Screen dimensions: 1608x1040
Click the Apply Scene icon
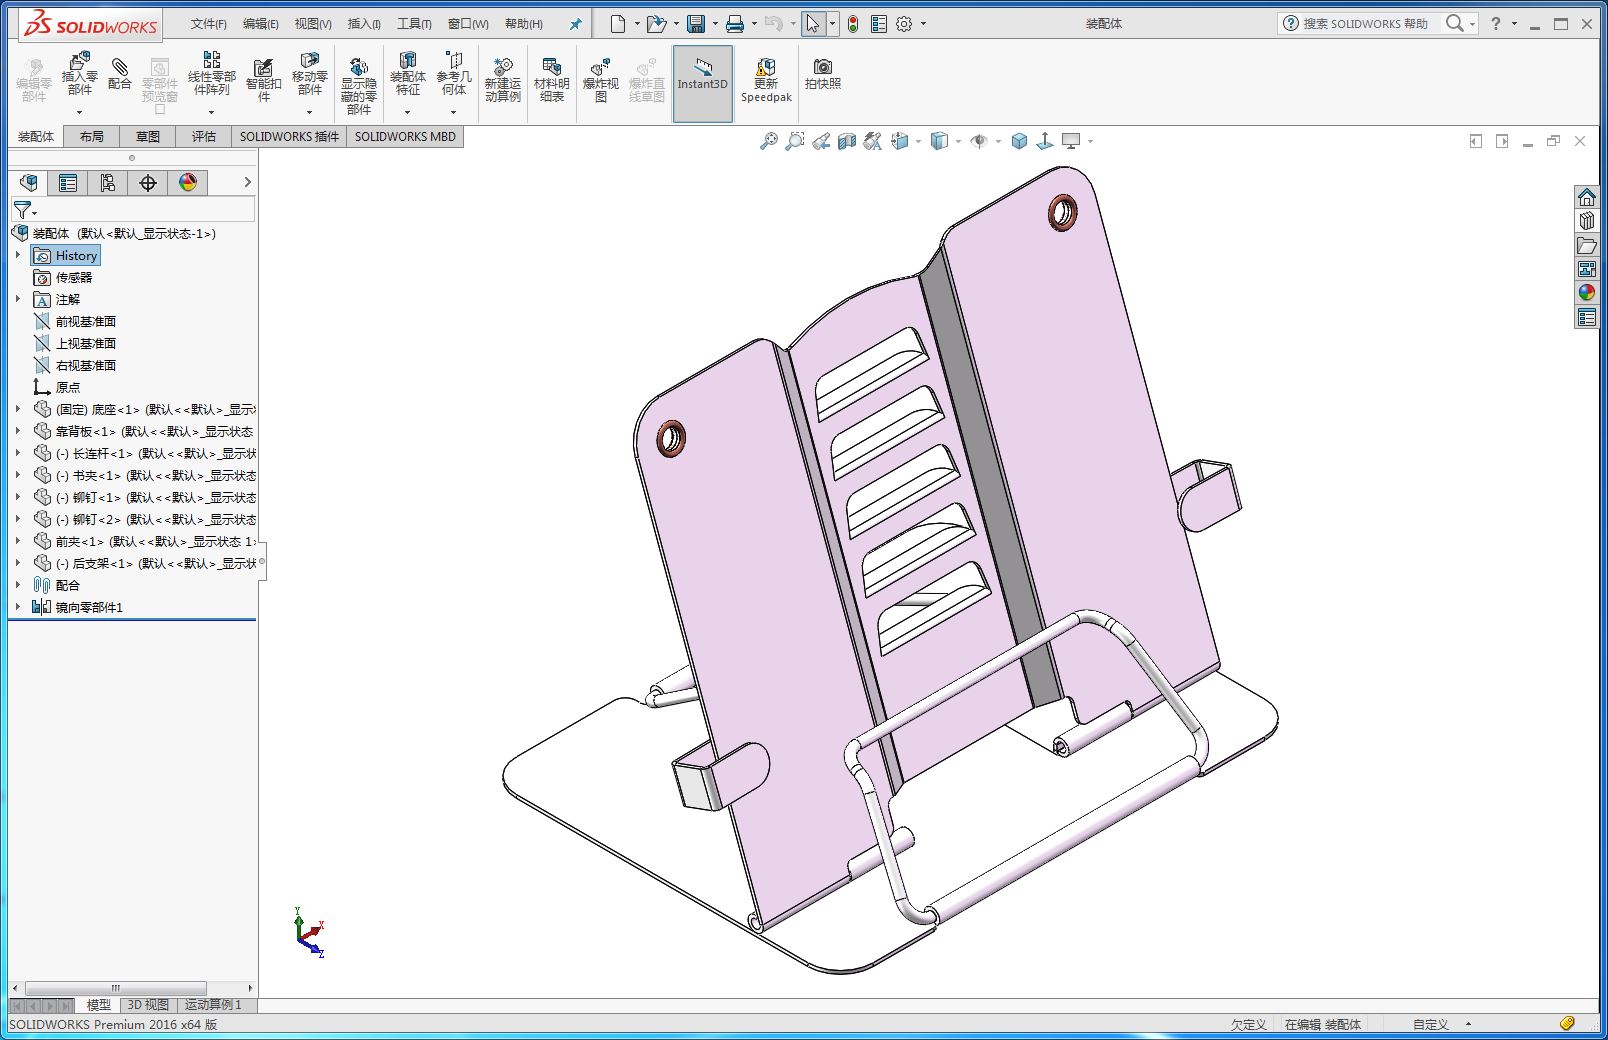pyautogui.click(x=1045, y=141)
